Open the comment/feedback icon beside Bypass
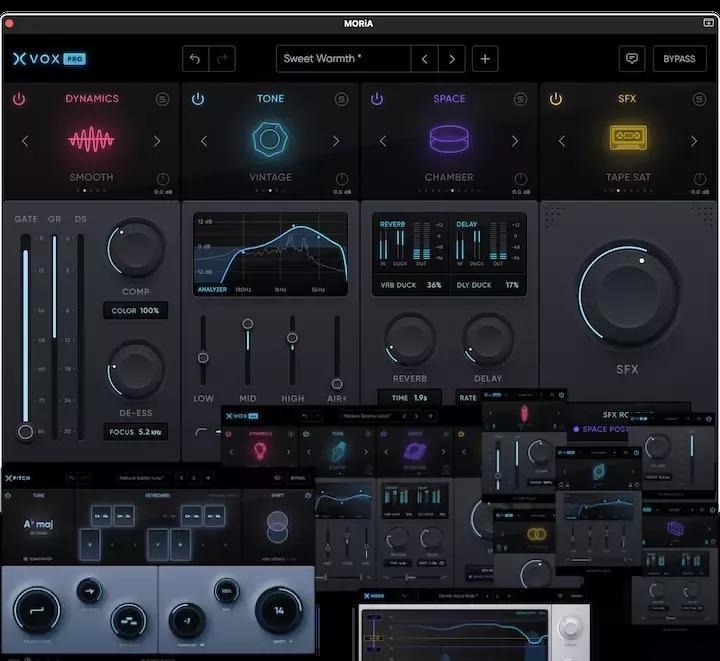Screen dimensions: 720x661 tap(632, 59)
